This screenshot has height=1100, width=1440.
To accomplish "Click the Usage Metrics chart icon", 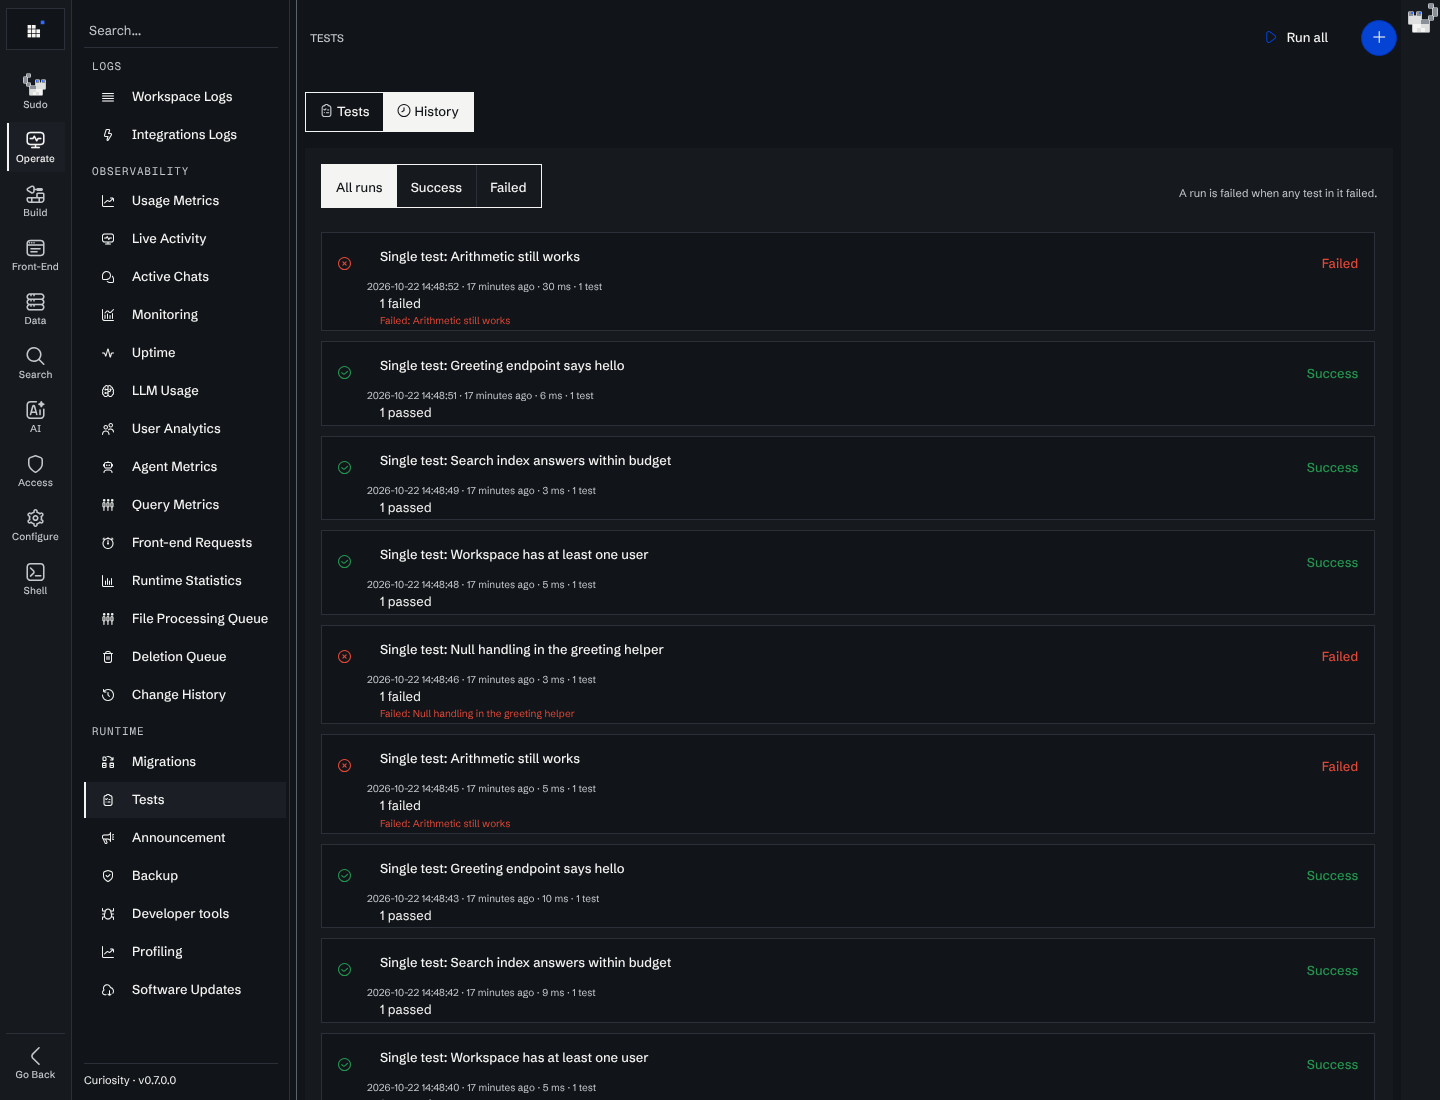I will [x=108, y=201].
